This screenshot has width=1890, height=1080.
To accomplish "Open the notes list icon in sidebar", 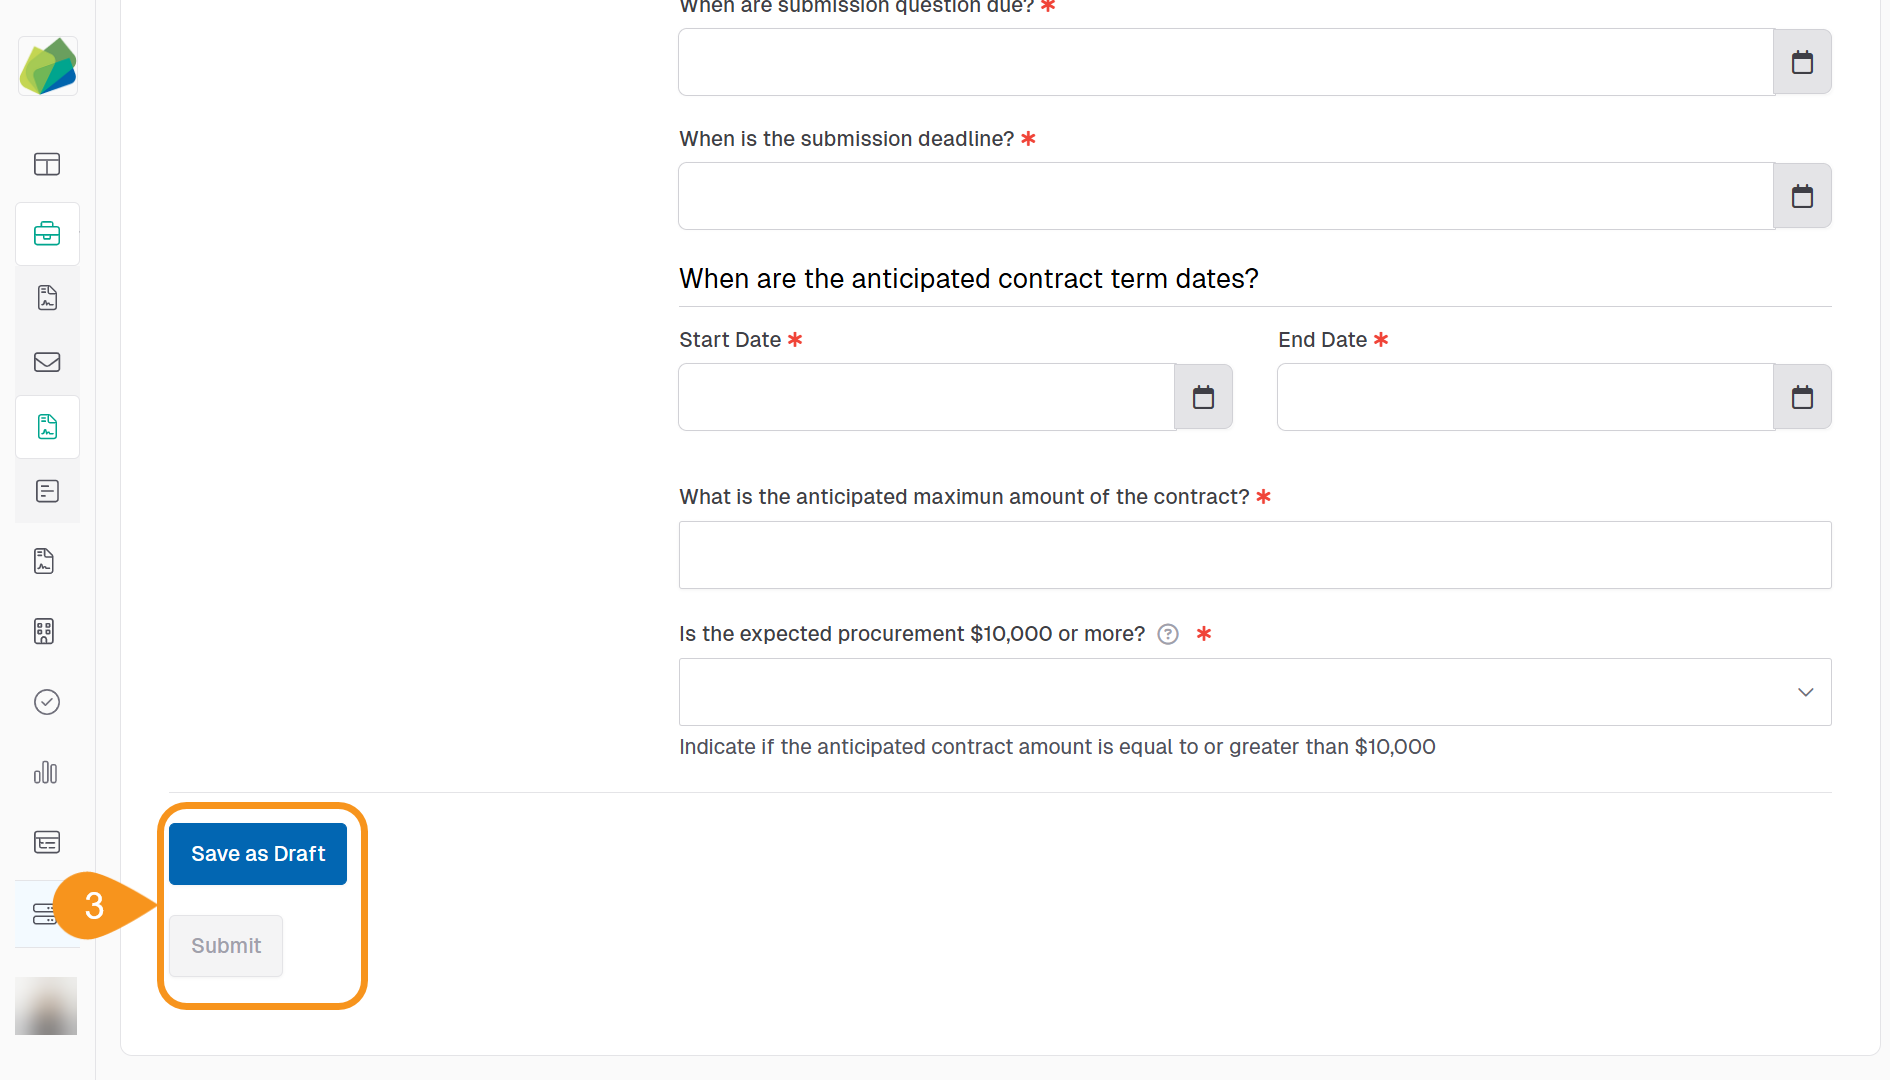I will [x=47, y=490].
